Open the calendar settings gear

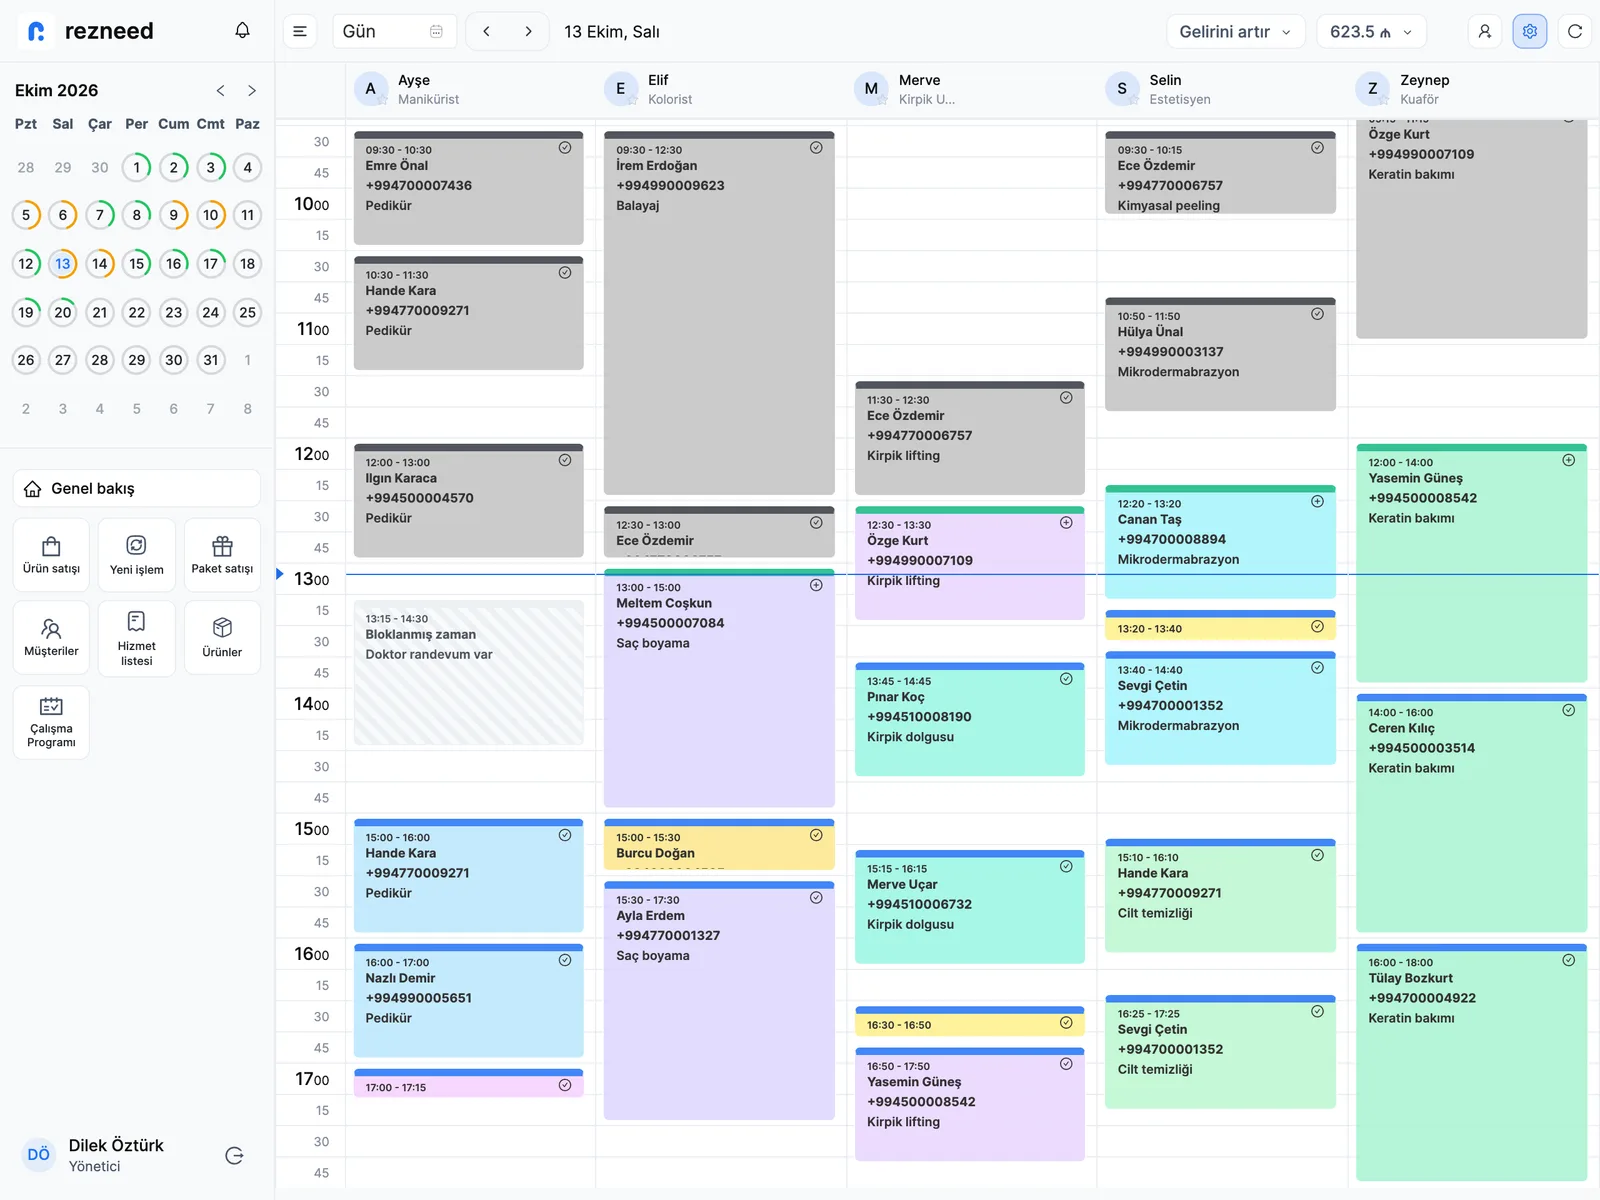(1529, 32)
